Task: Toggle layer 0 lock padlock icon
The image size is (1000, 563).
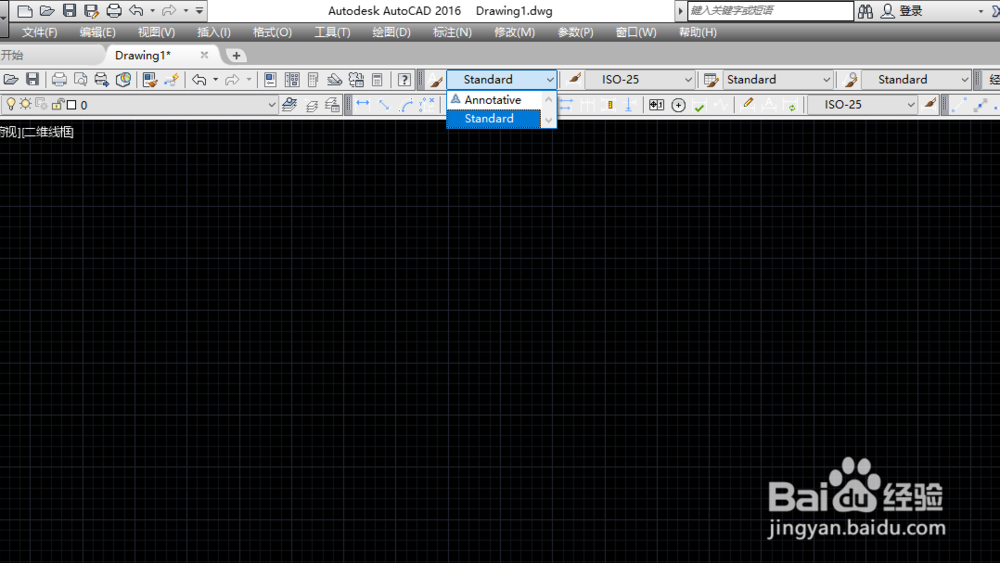Action: click(58, 104)
